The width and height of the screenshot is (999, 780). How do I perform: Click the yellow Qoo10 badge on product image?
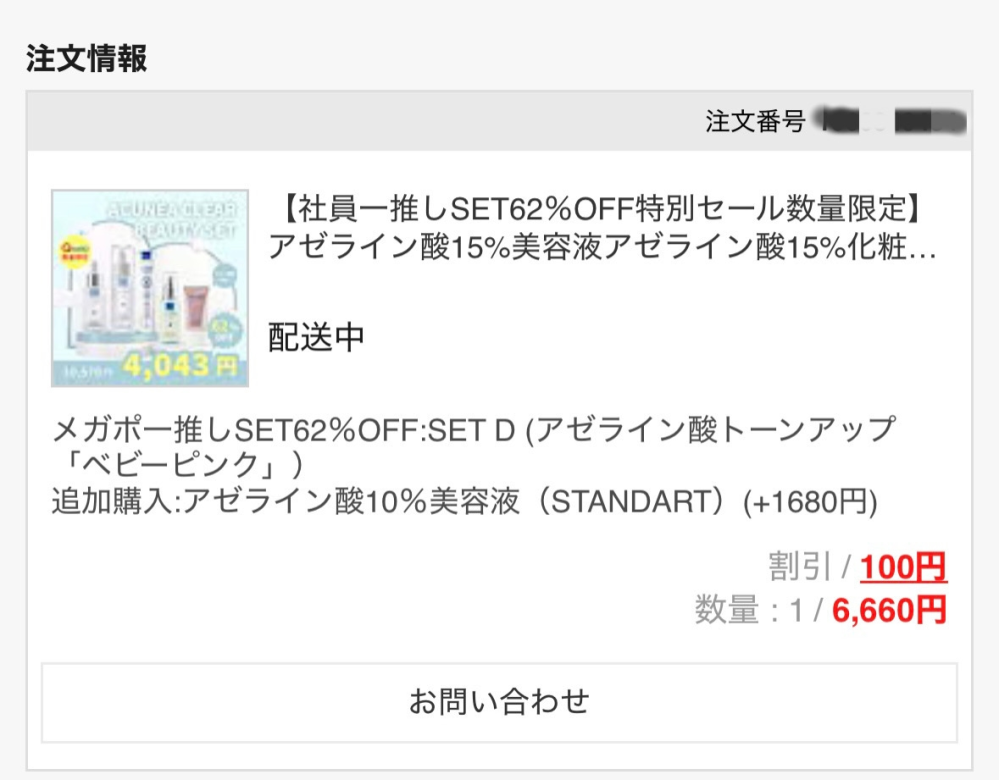(75, 252)
